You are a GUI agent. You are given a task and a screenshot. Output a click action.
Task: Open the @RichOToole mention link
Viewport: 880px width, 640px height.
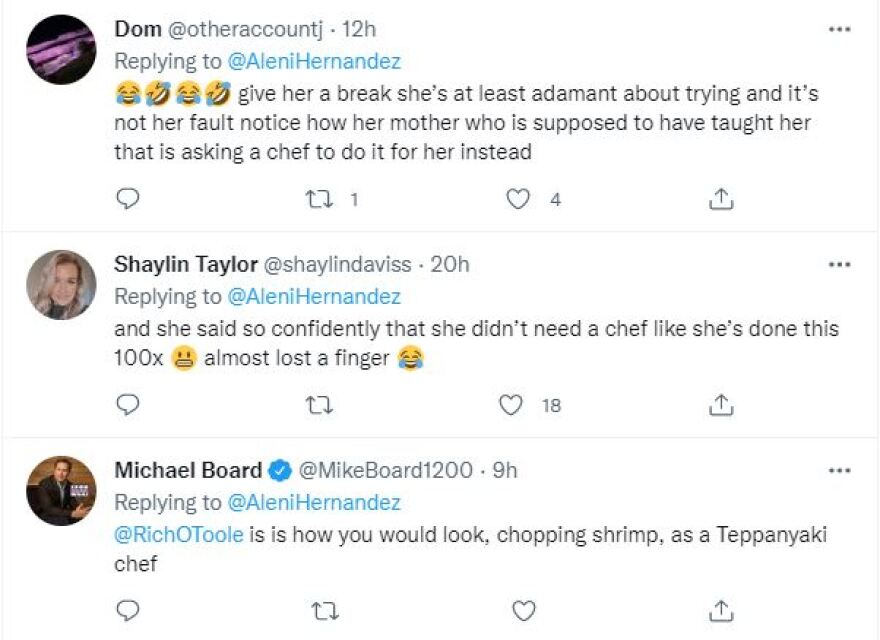coord(179,534)
